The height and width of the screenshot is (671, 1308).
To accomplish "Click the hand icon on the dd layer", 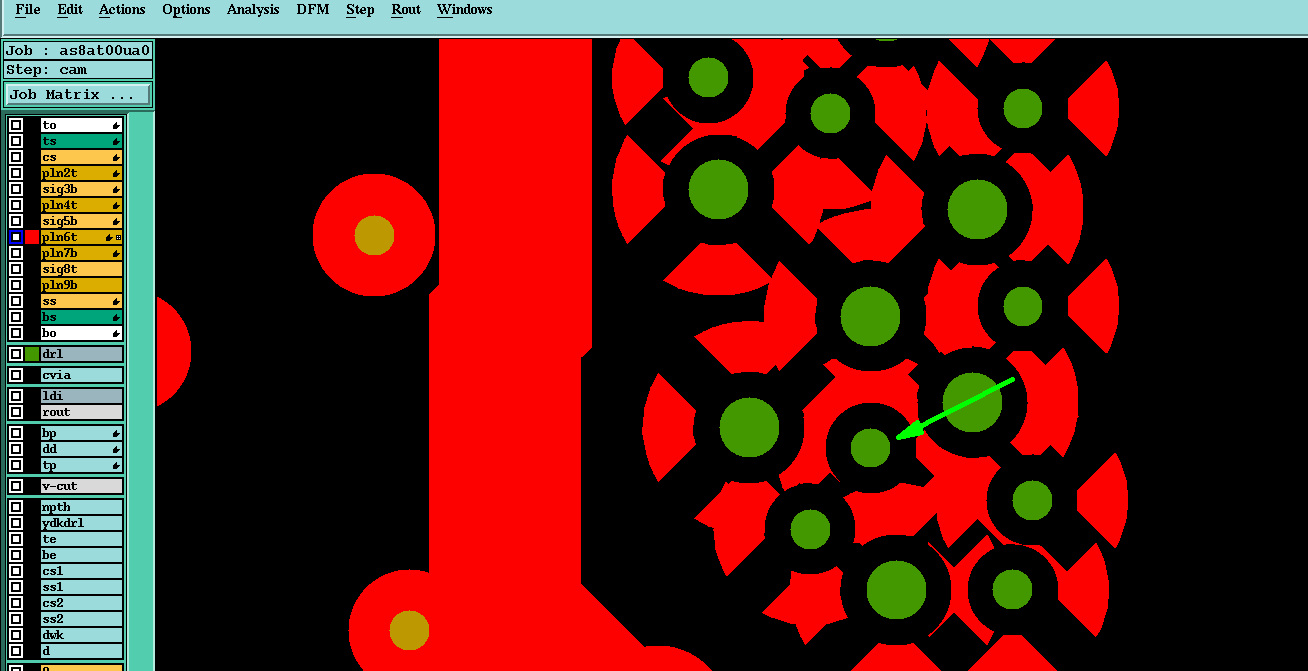I will [x=116, y=449].
